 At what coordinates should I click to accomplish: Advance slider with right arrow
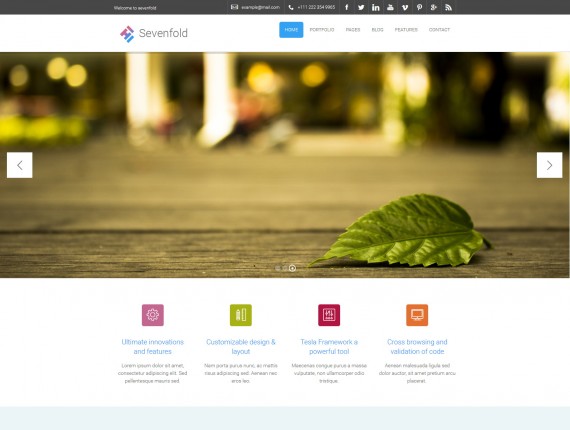pos(549,165)
